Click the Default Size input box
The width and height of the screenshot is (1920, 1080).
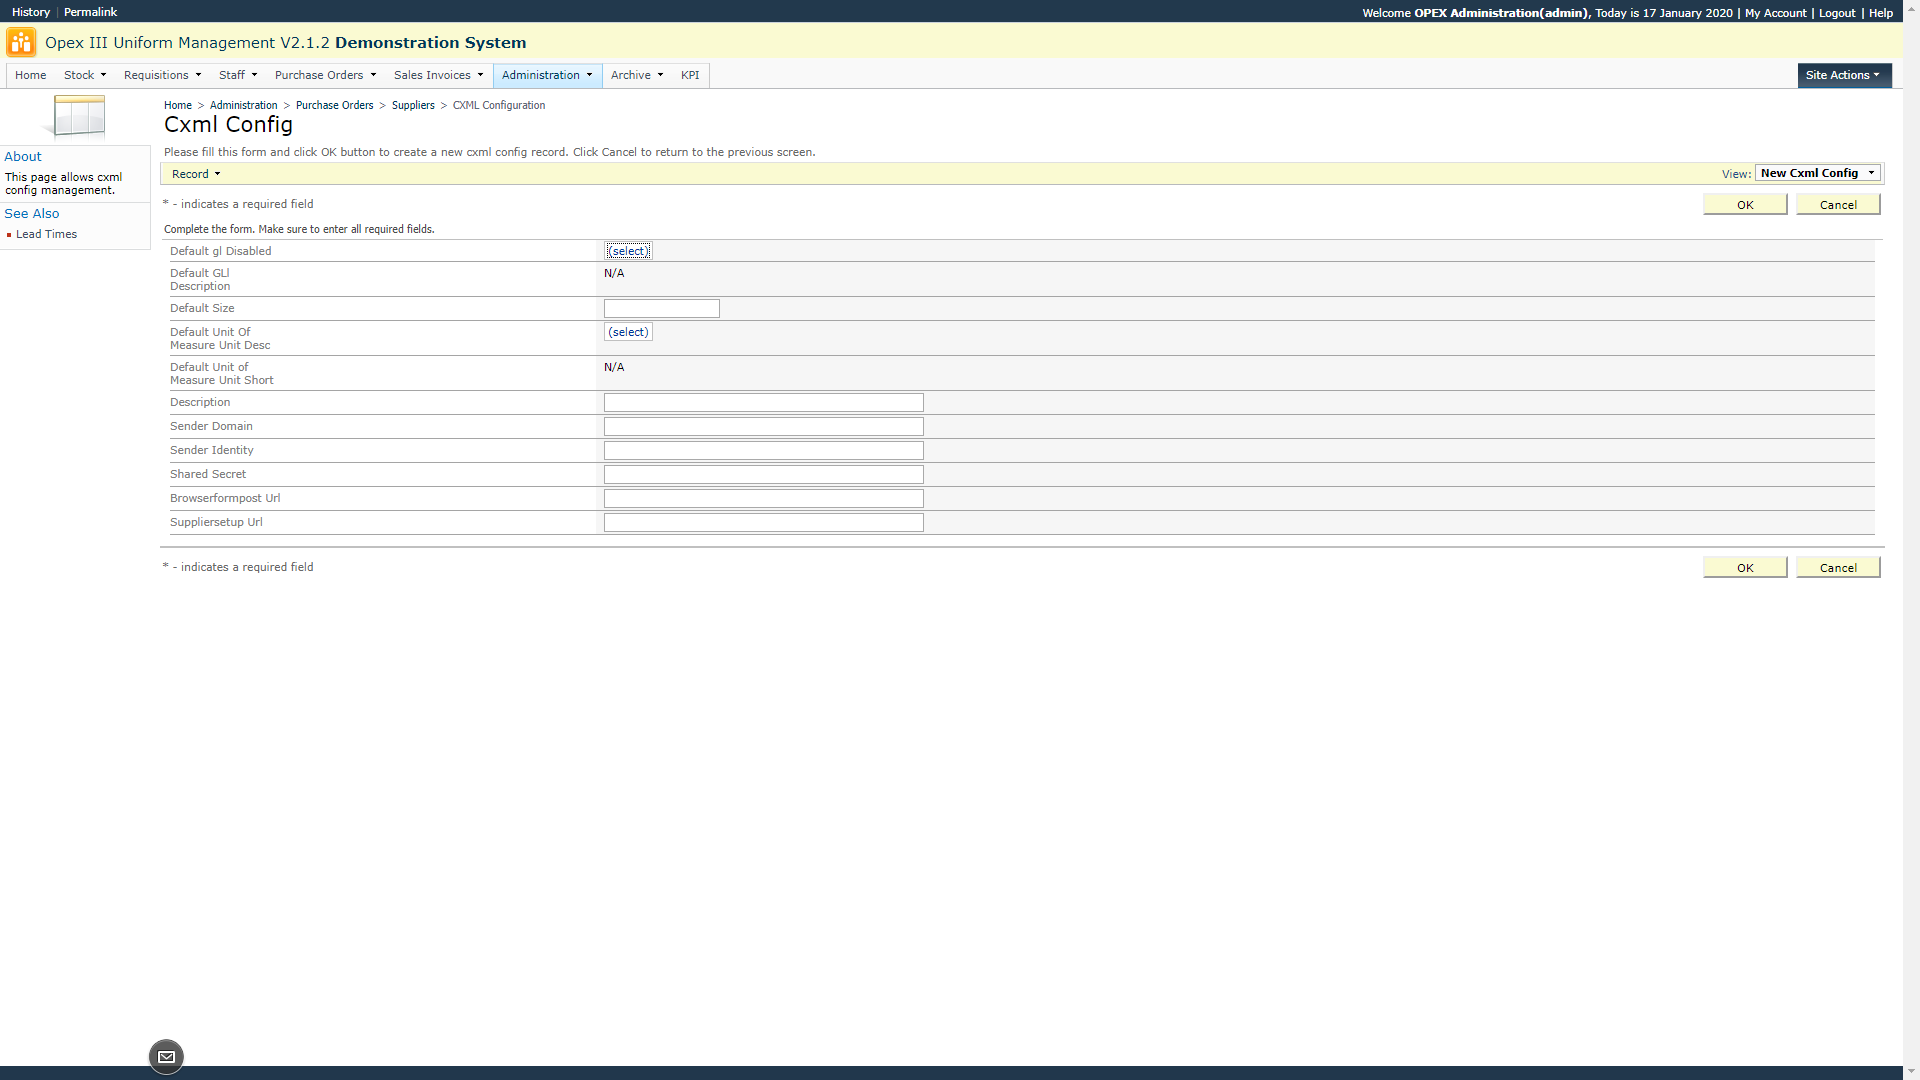661,309
